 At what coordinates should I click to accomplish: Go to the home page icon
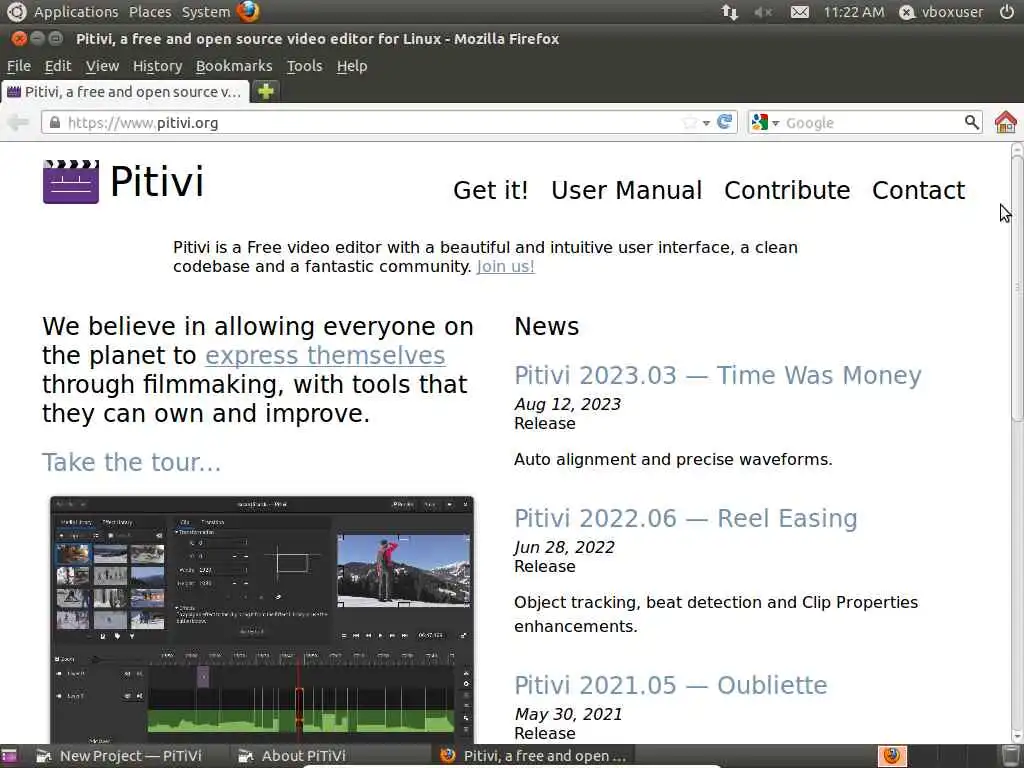(x=1006, y=122)
